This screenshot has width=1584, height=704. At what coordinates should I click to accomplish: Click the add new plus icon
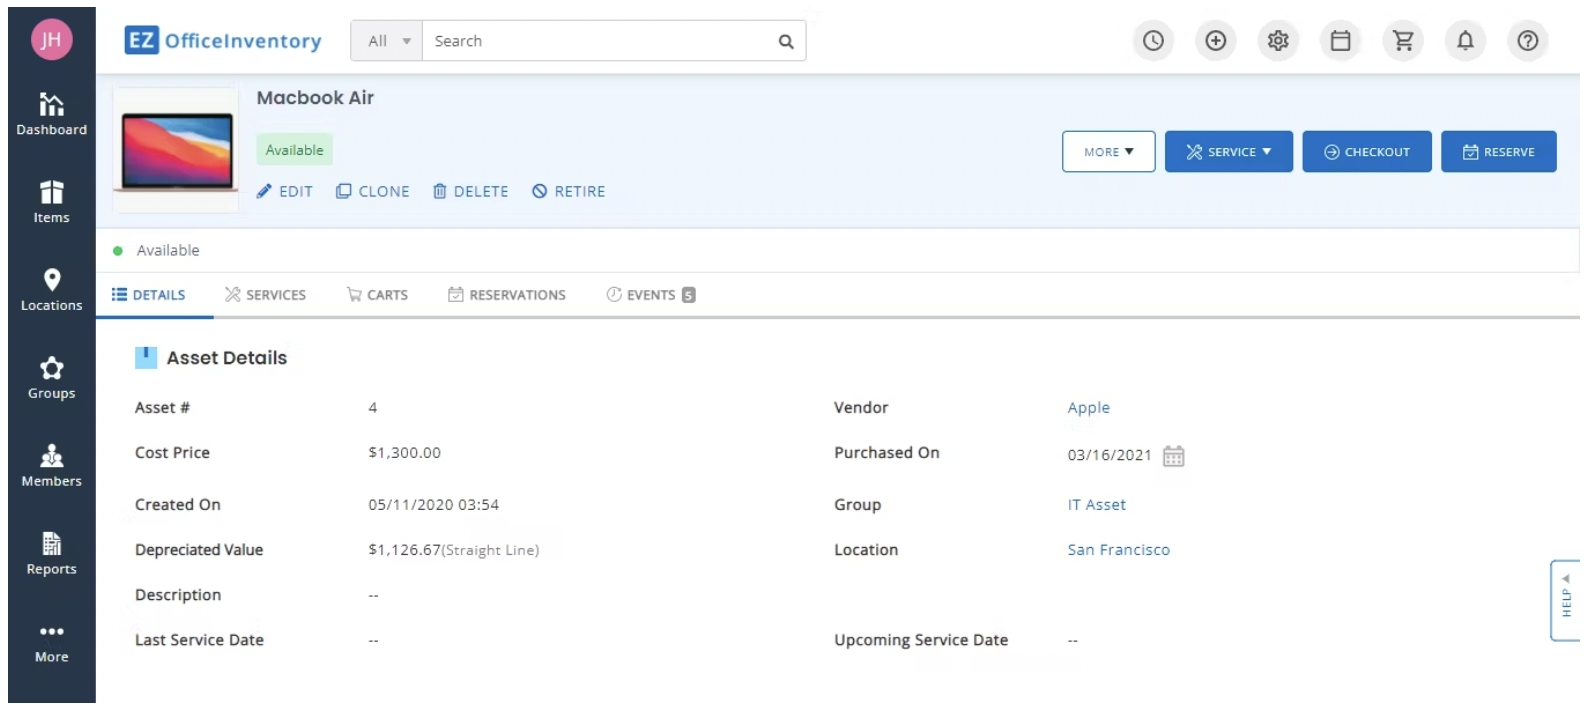click(1215, 41)
